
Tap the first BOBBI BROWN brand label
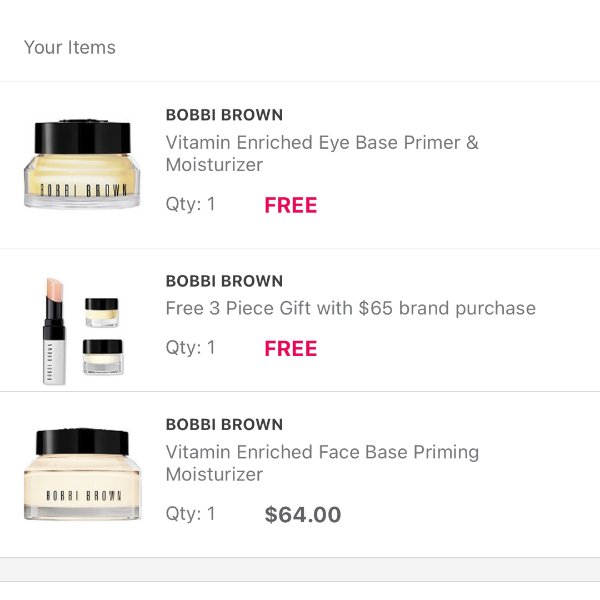tap(224, 115)
